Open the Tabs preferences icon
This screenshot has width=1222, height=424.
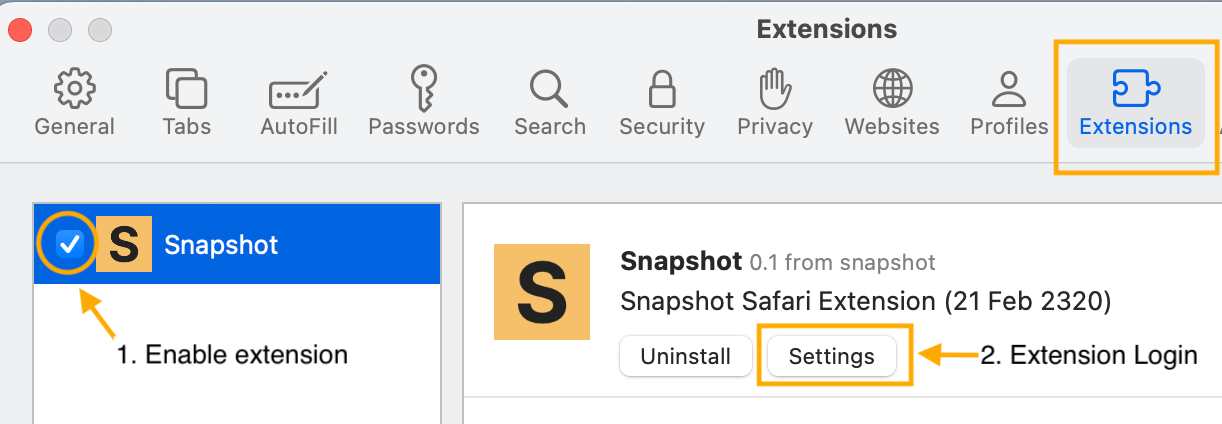pos(186,89)
